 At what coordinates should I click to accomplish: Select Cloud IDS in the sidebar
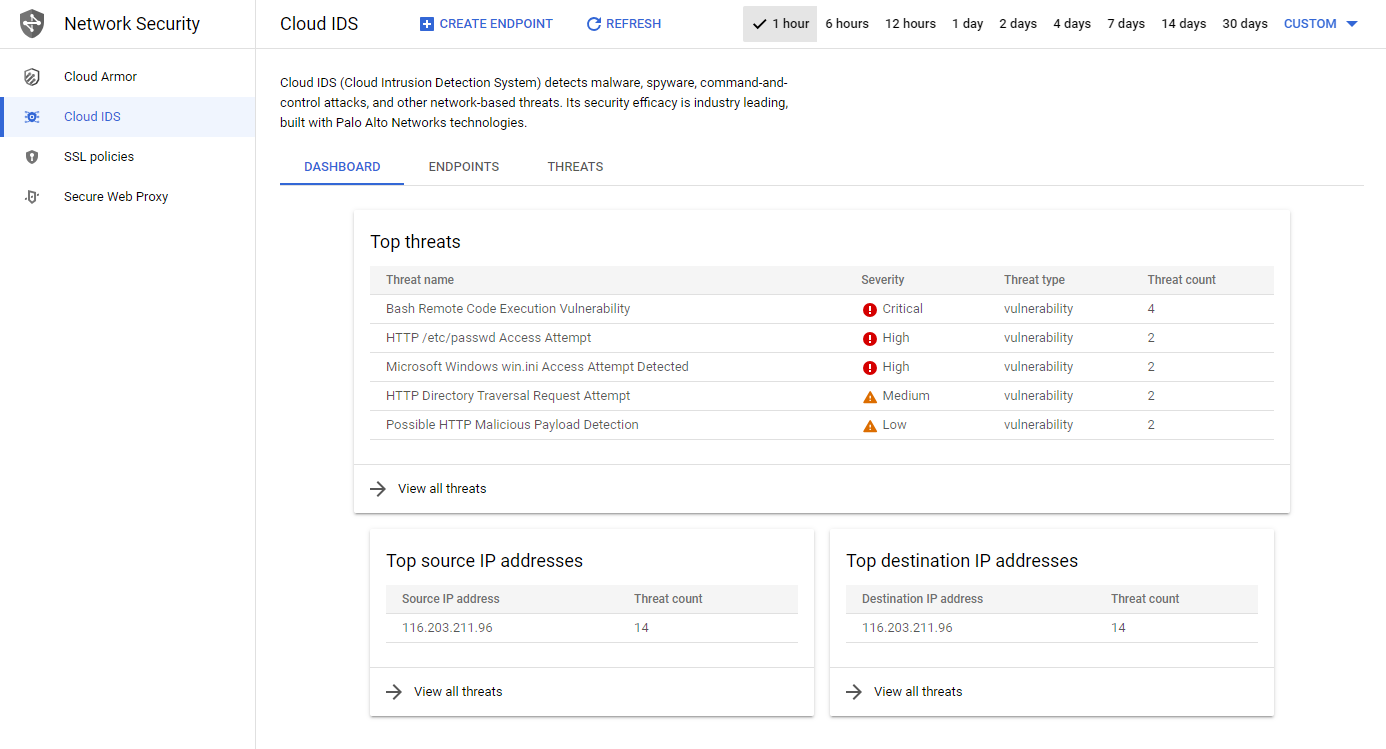(x=128, y=117)
